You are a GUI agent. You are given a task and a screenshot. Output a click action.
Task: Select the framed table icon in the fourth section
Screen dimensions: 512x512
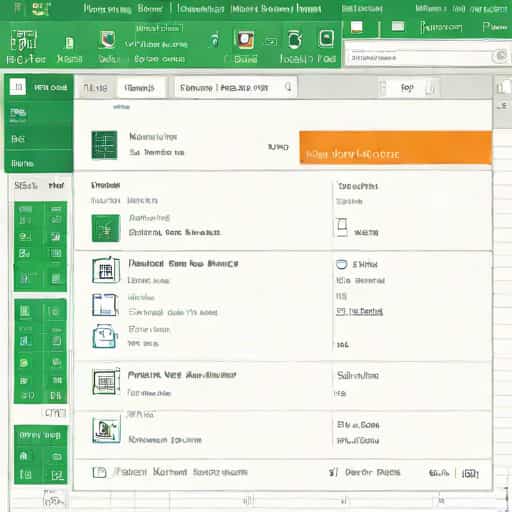tap(106, 381)
